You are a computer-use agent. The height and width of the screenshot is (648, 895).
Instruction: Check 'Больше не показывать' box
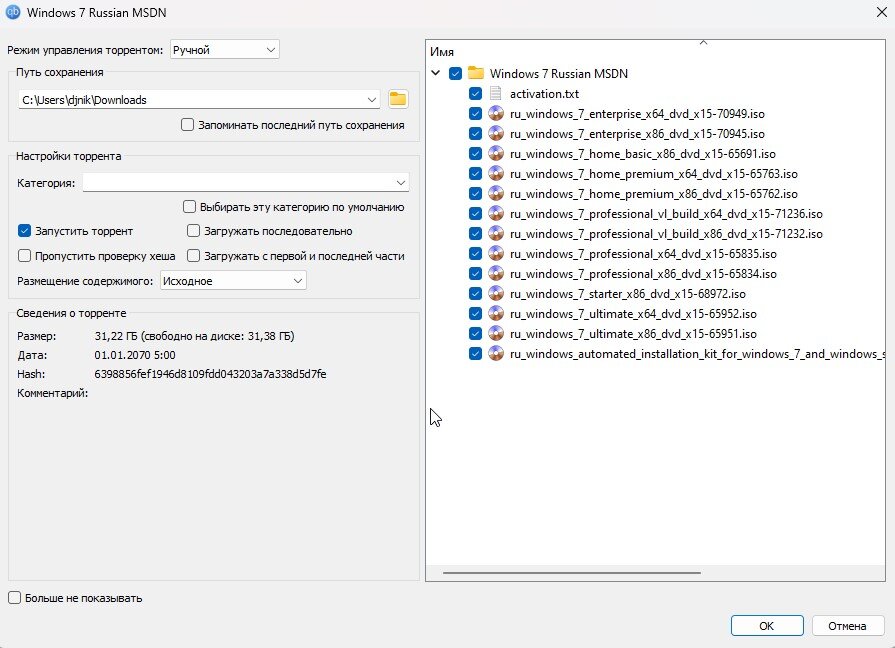tap(14, 597)
